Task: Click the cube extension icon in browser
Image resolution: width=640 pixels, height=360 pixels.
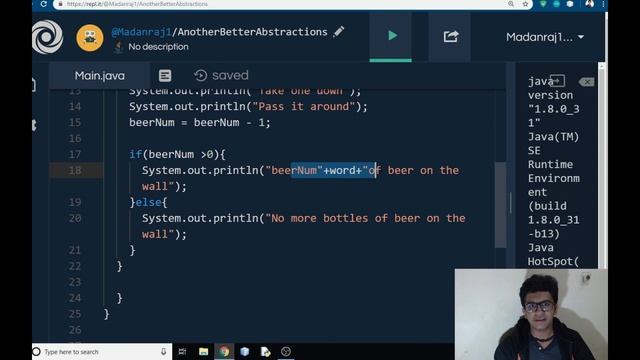Action: 570,4
